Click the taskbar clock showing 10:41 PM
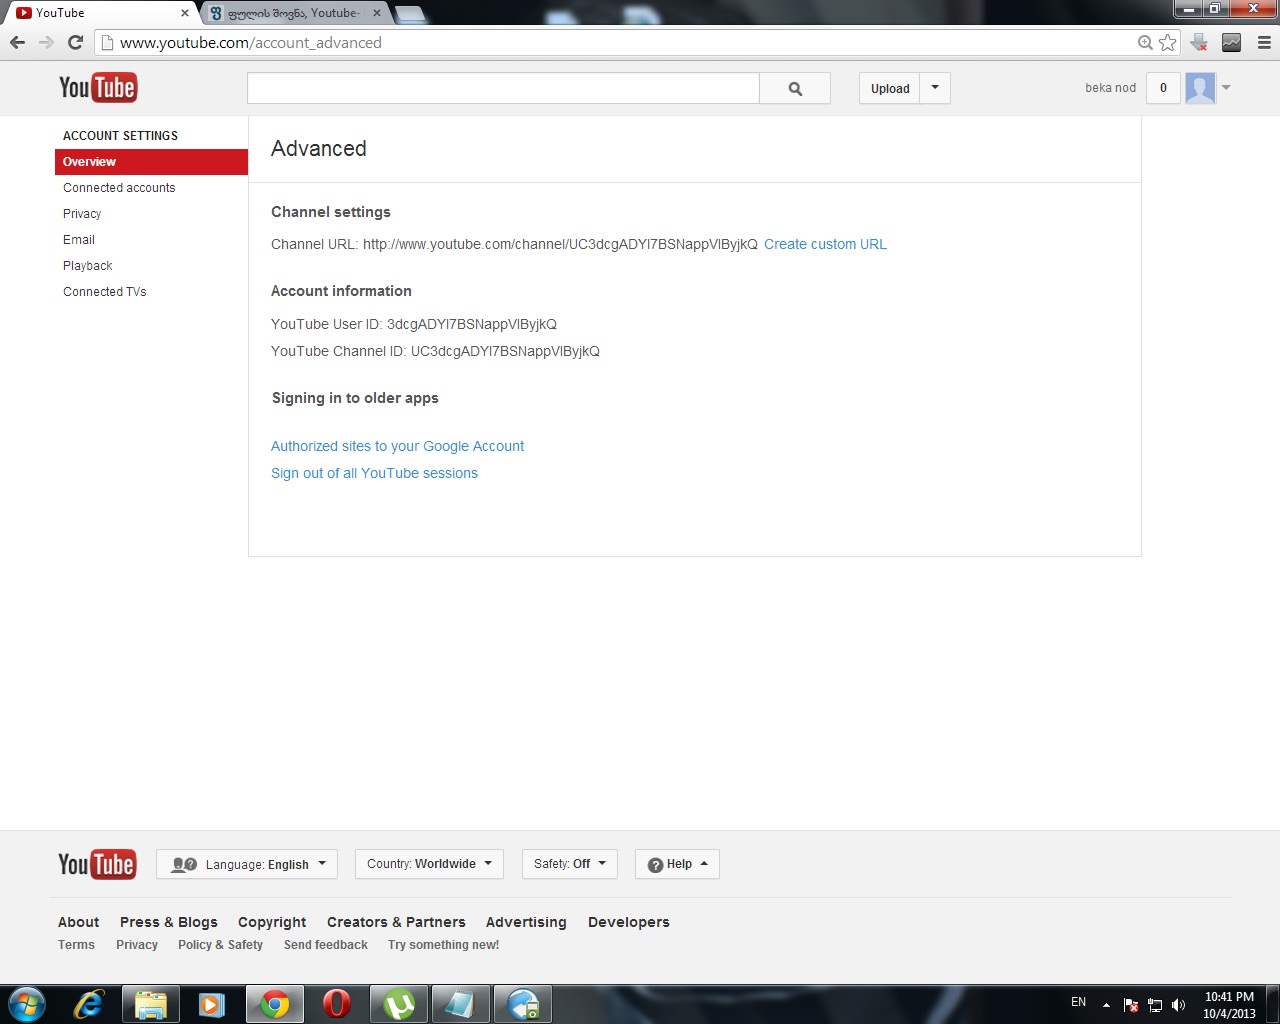1280x1024 pixels. point(1229,1005)
